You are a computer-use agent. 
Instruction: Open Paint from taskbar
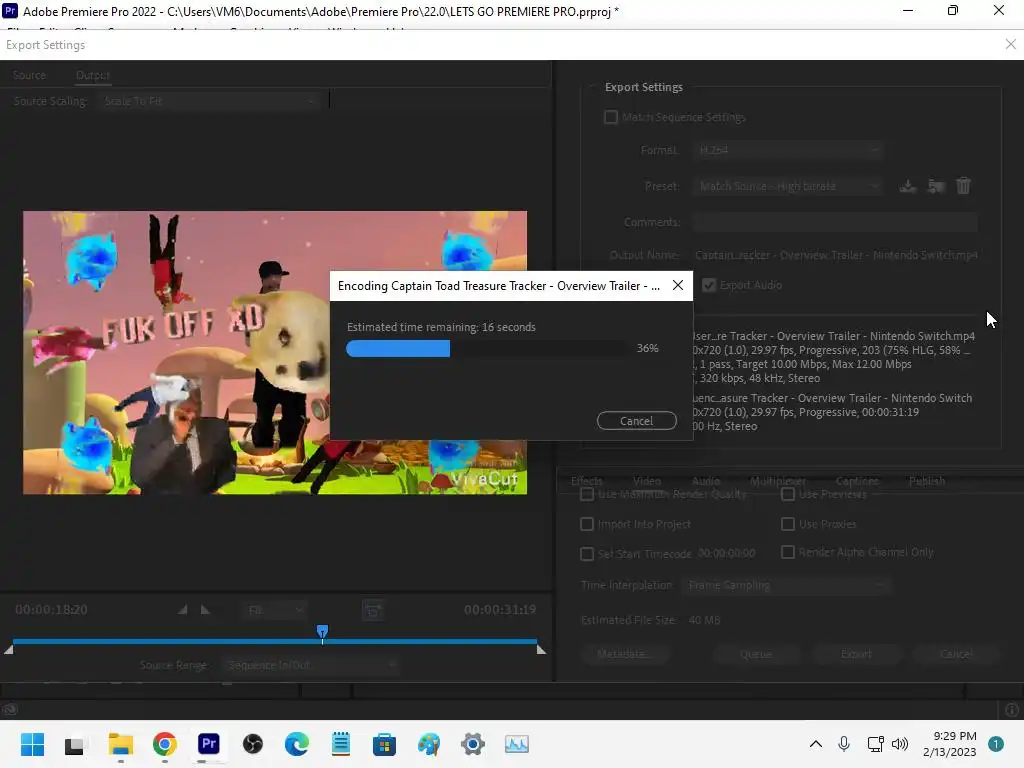428,744
